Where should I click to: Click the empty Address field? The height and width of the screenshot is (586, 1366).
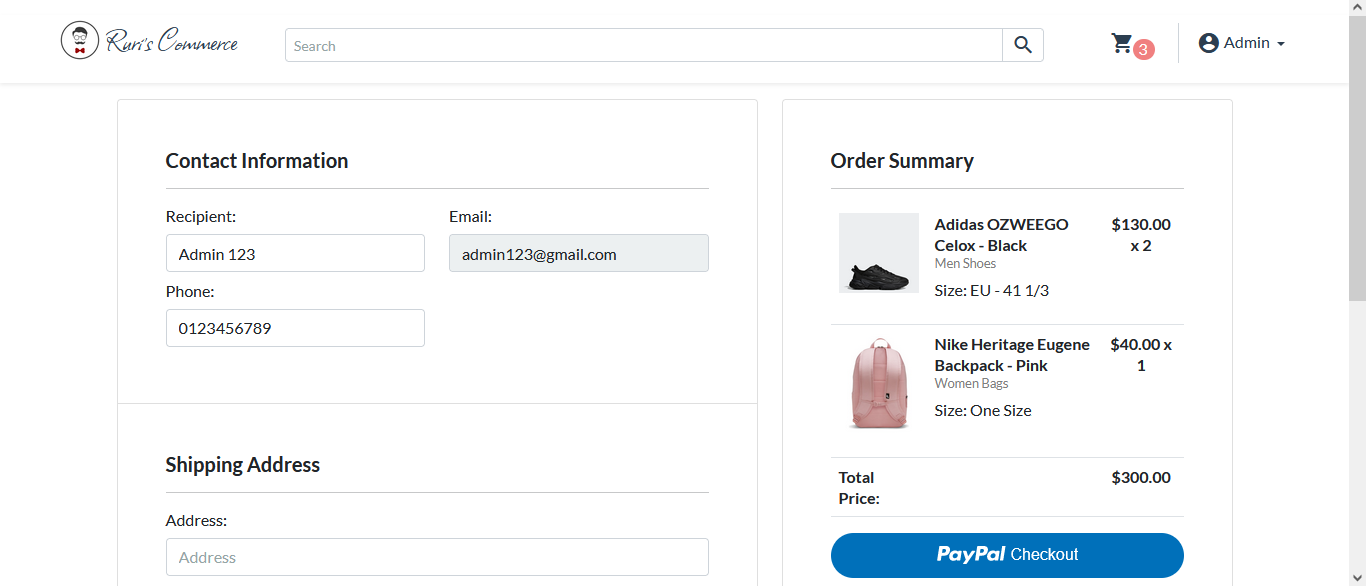point(437,557)
